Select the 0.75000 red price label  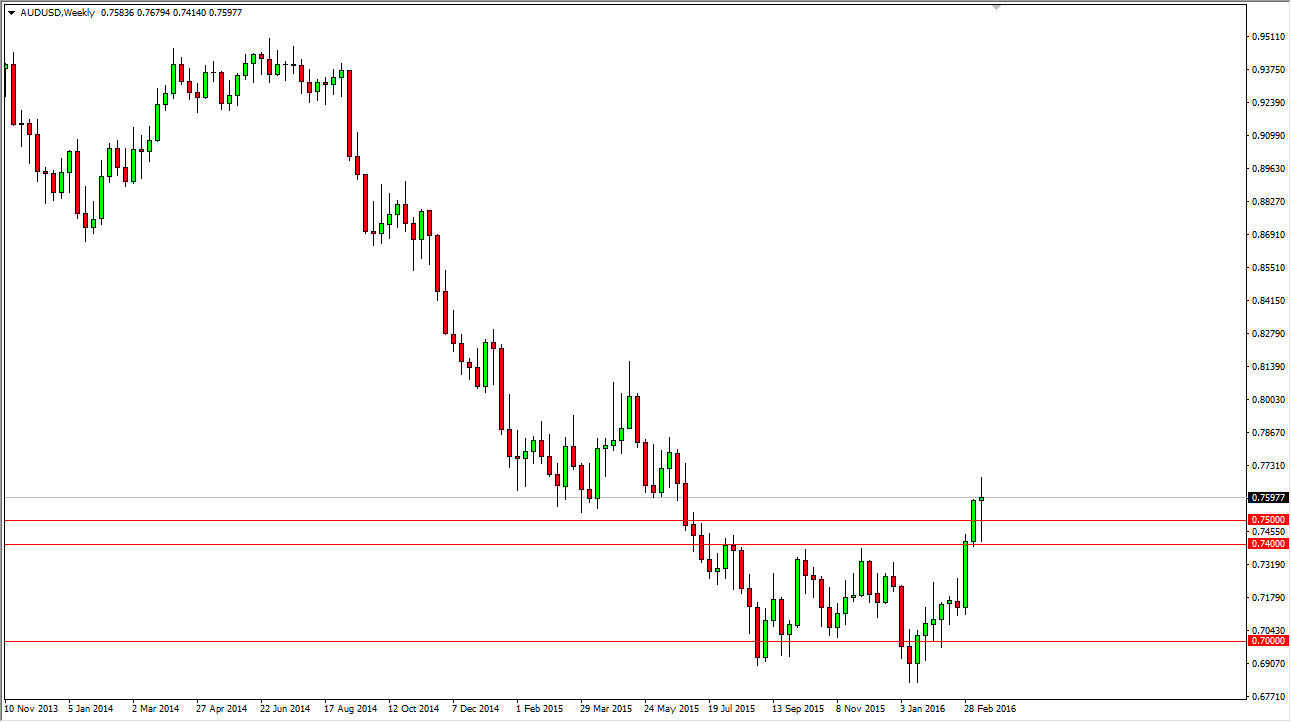pos(1266,520)
